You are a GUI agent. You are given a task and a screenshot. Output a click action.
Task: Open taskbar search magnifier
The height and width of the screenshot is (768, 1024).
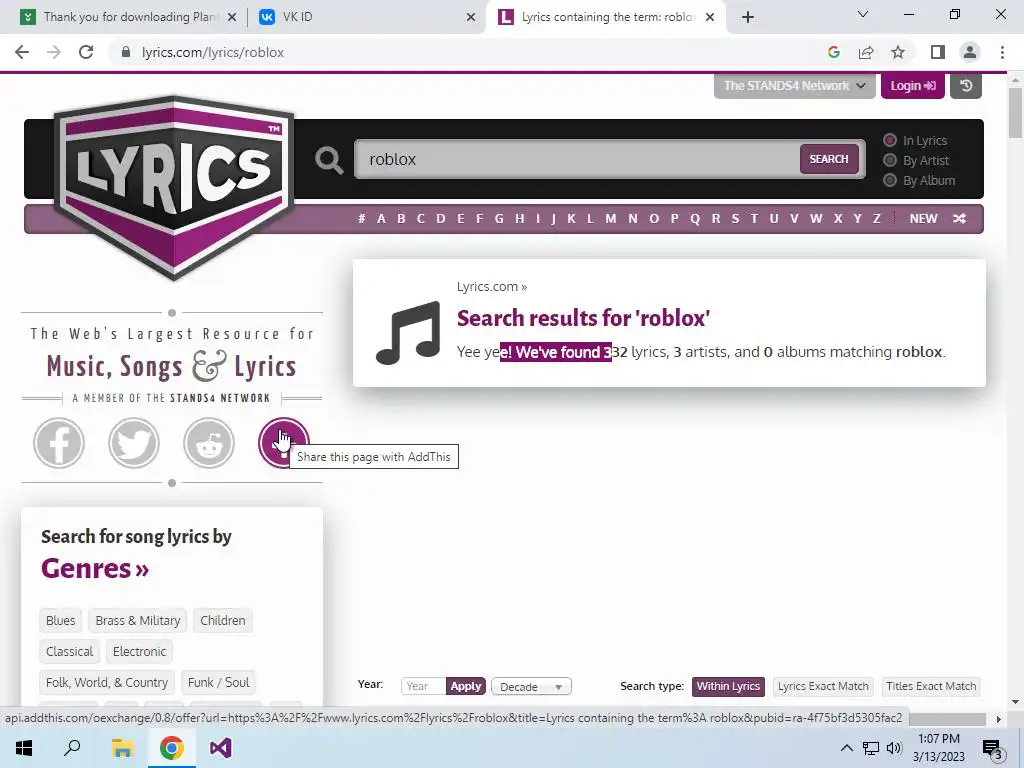point(72,748)
